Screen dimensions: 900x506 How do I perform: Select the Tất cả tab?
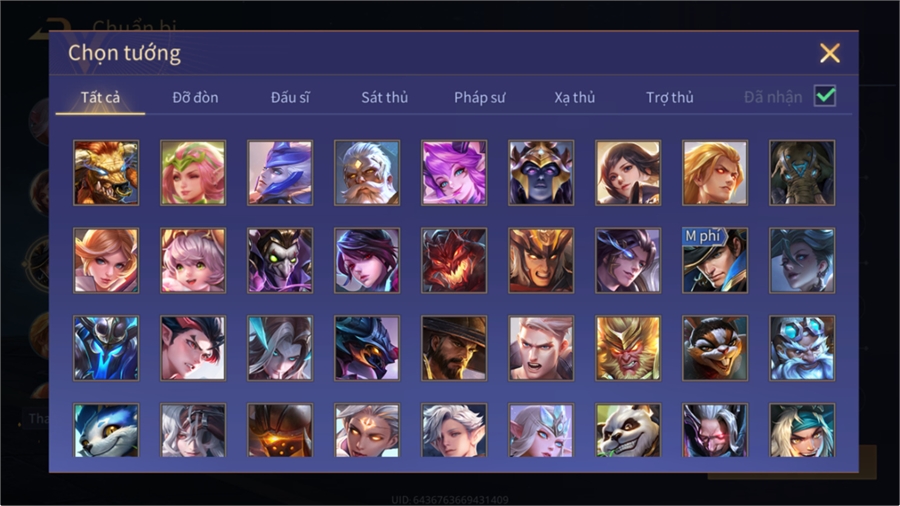point(100,98)
